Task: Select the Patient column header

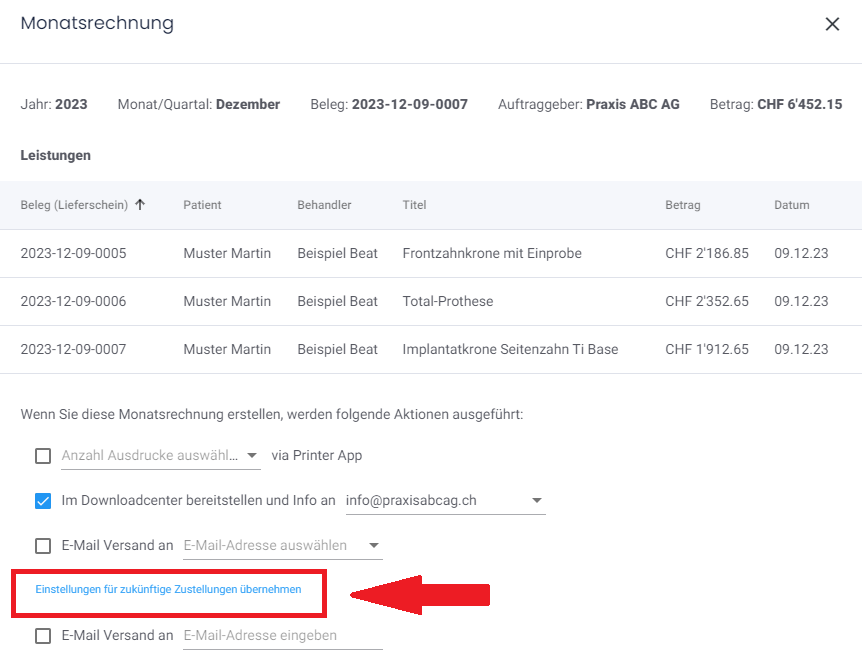Action: click(x=202, y=204)
